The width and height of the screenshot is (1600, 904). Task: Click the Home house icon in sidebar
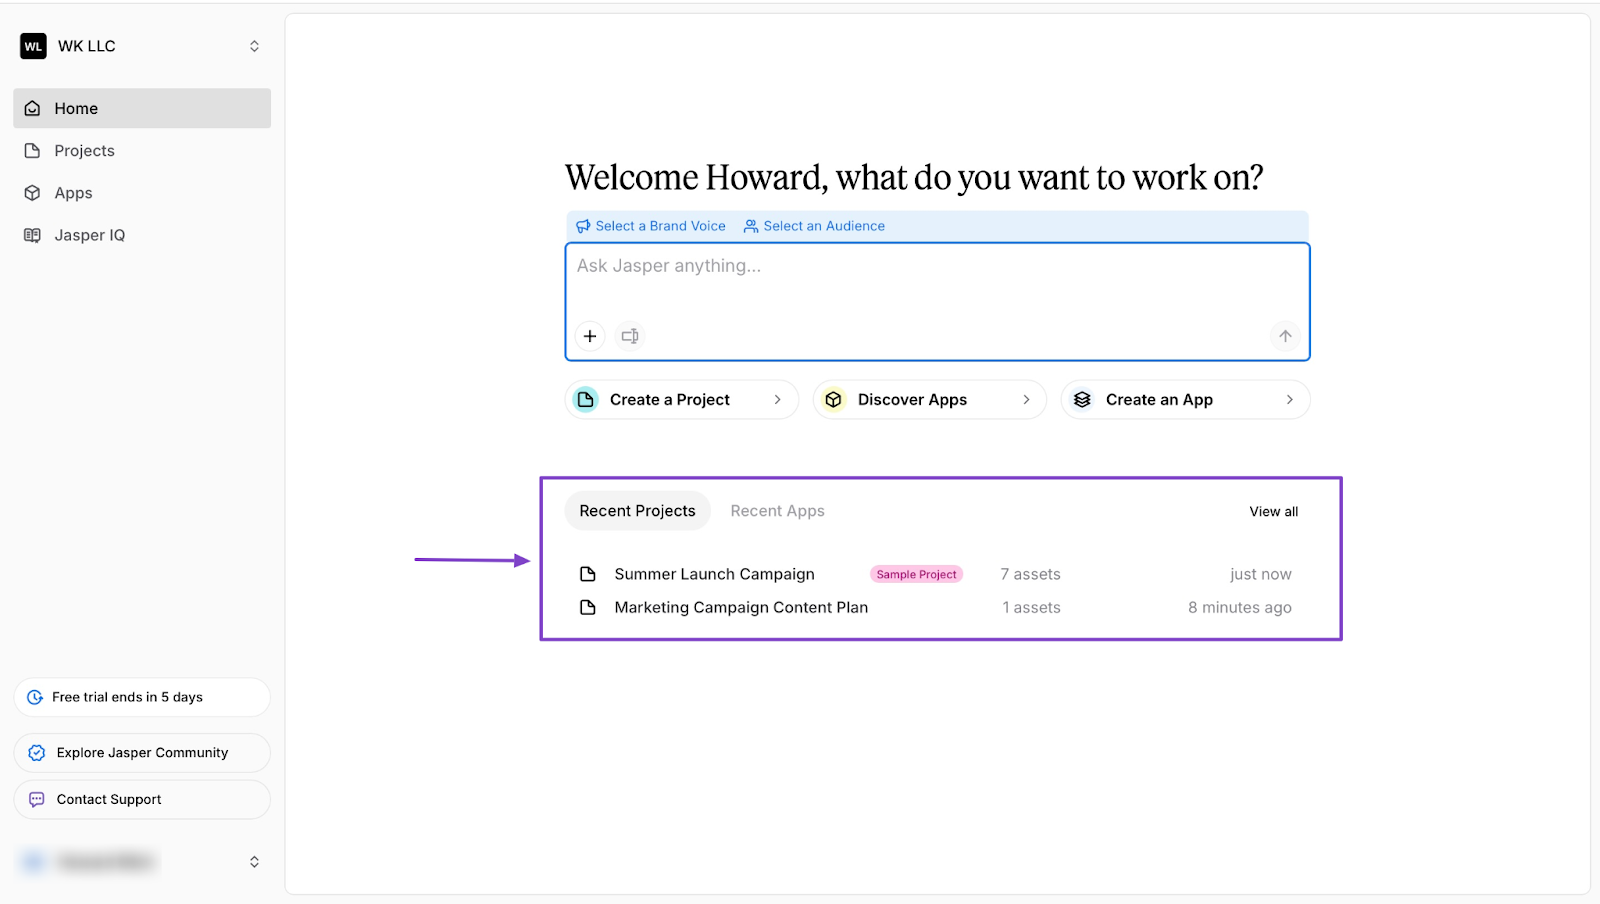tap(33, 108)
